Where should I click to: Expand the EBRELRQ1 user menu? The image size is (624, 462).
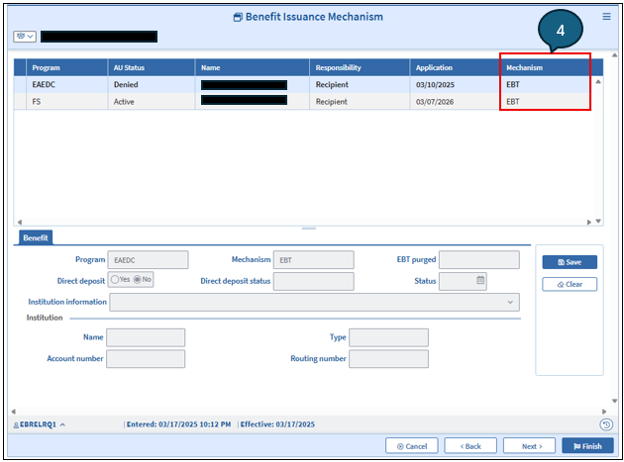[x=39, y=425]
